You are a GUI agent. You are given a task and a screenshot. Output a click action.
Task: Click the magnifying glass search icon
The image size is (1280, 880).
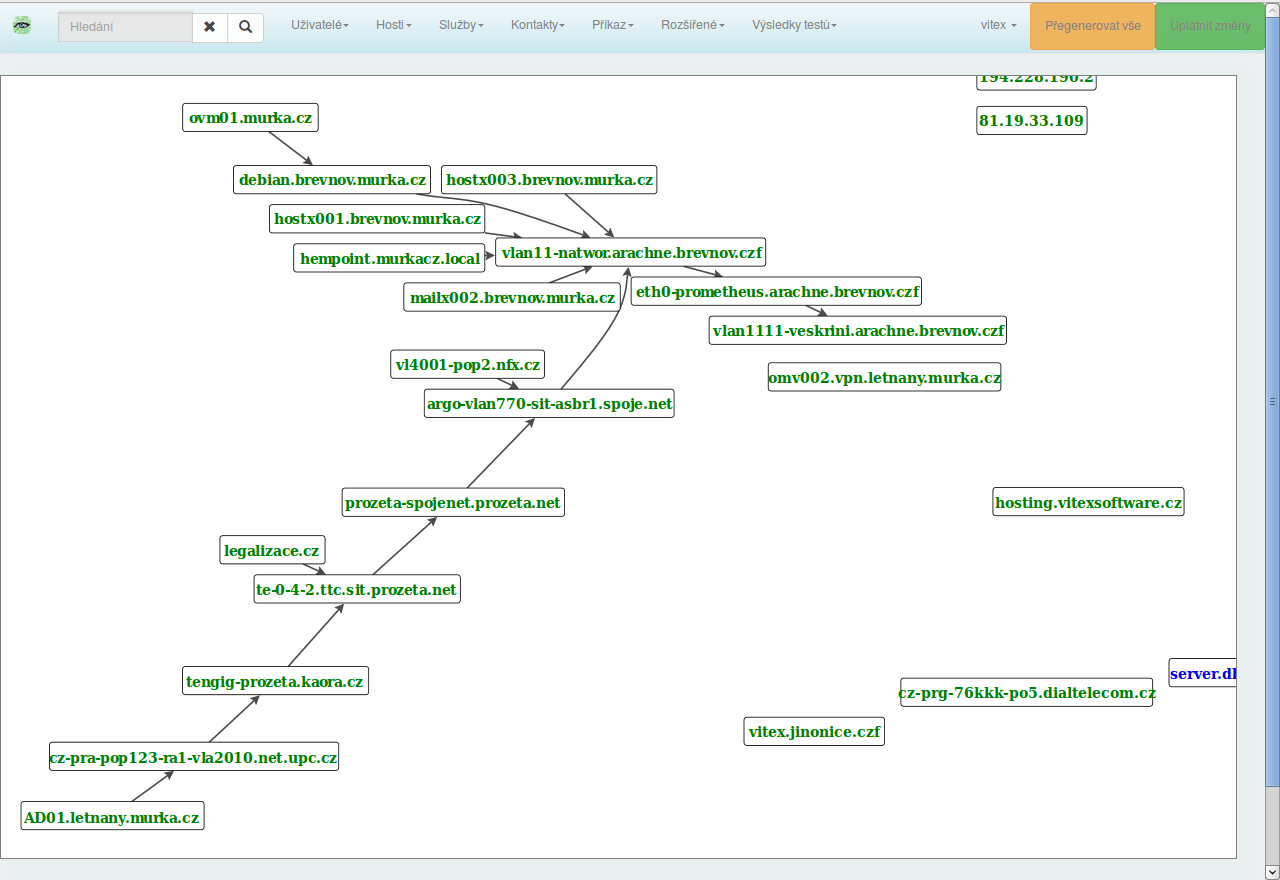pyautogui.click(x=245, y=27)
